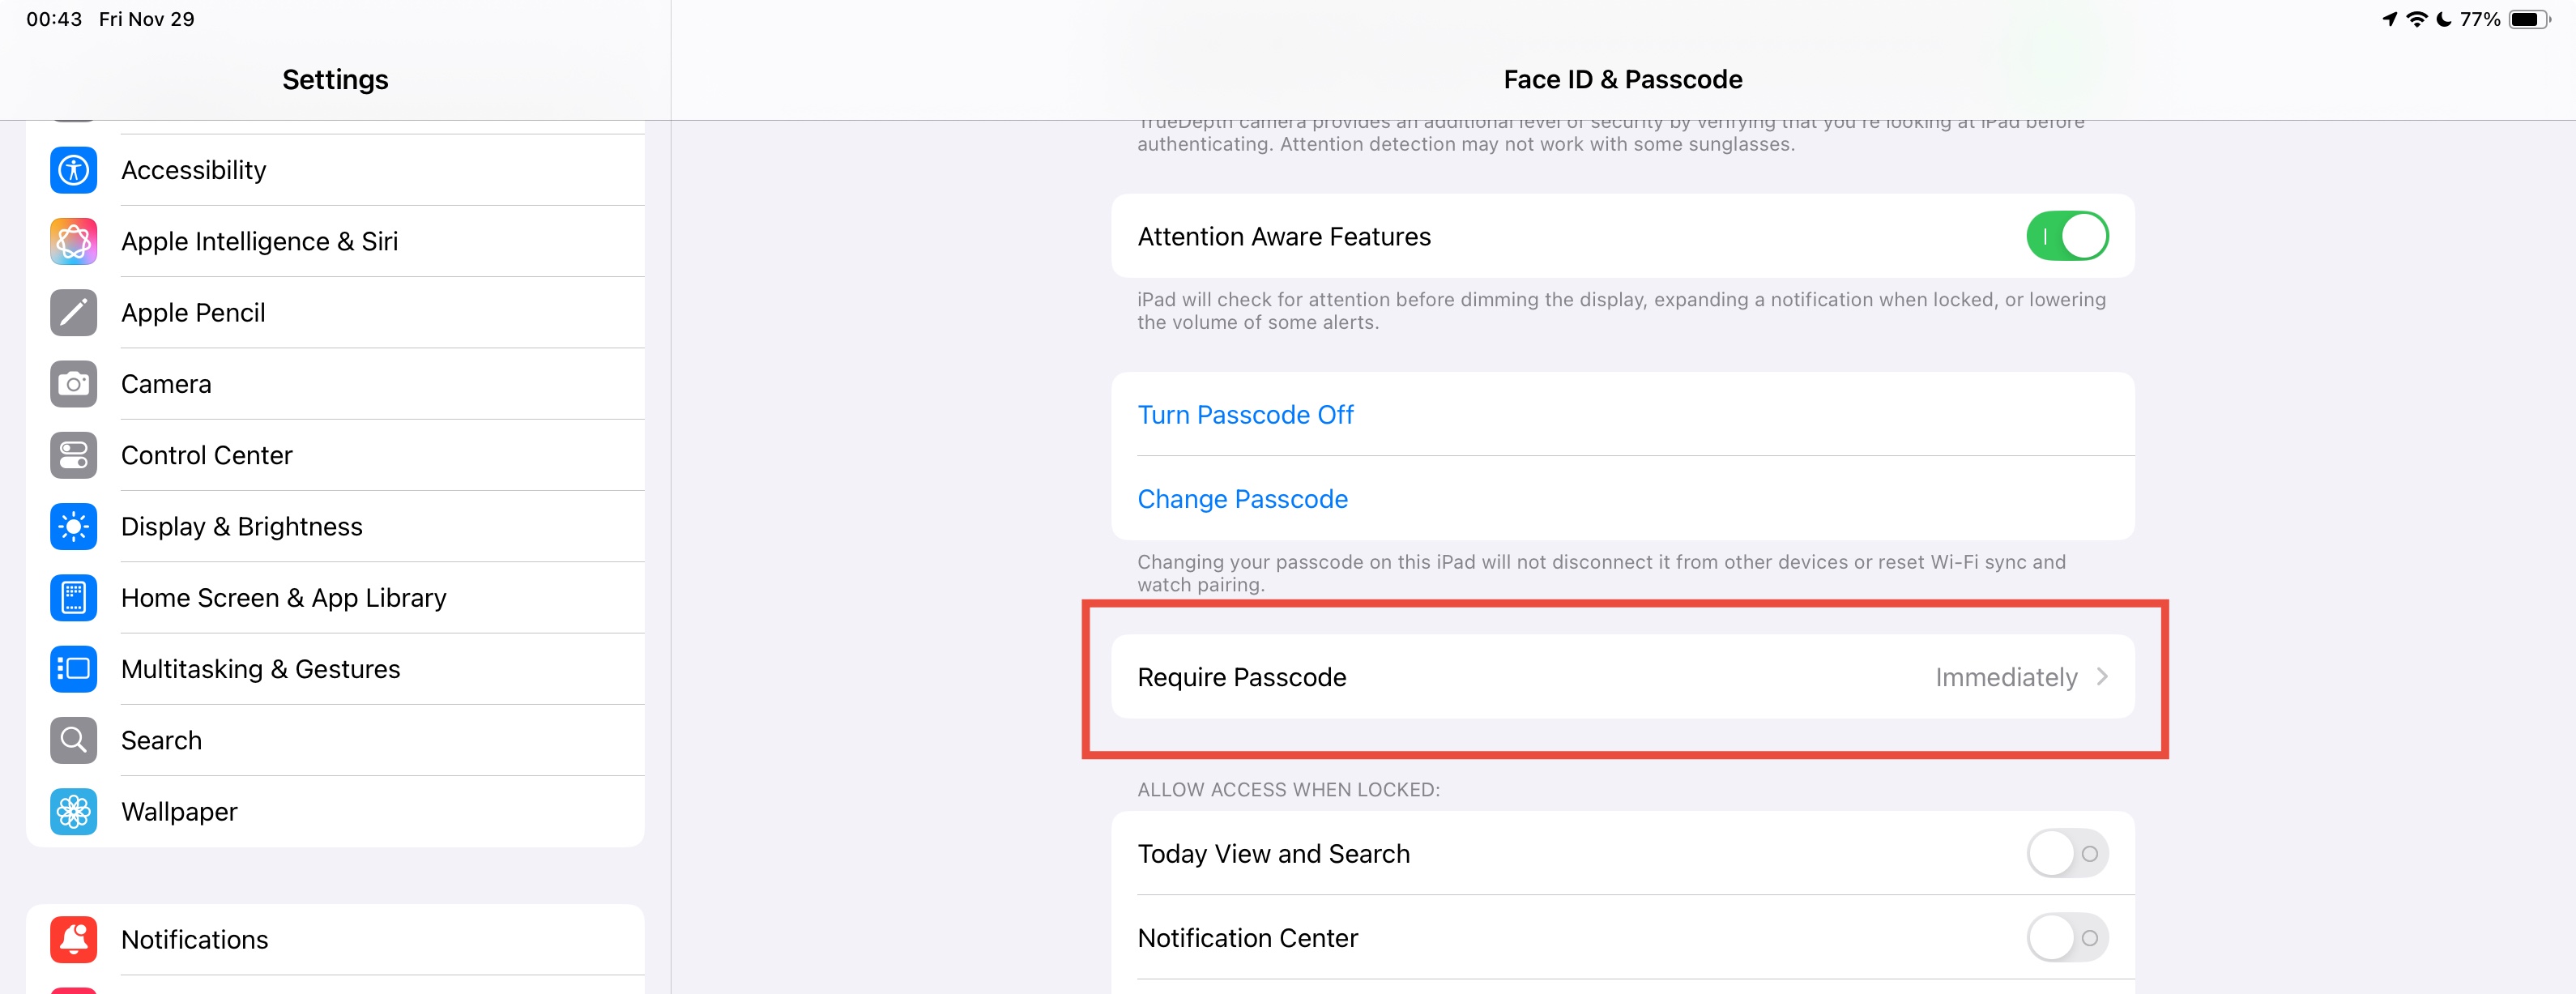This screenshot has height=994, width=2576.
Task: Open Apple Intelligence & Siri icon
Action: 73,241
